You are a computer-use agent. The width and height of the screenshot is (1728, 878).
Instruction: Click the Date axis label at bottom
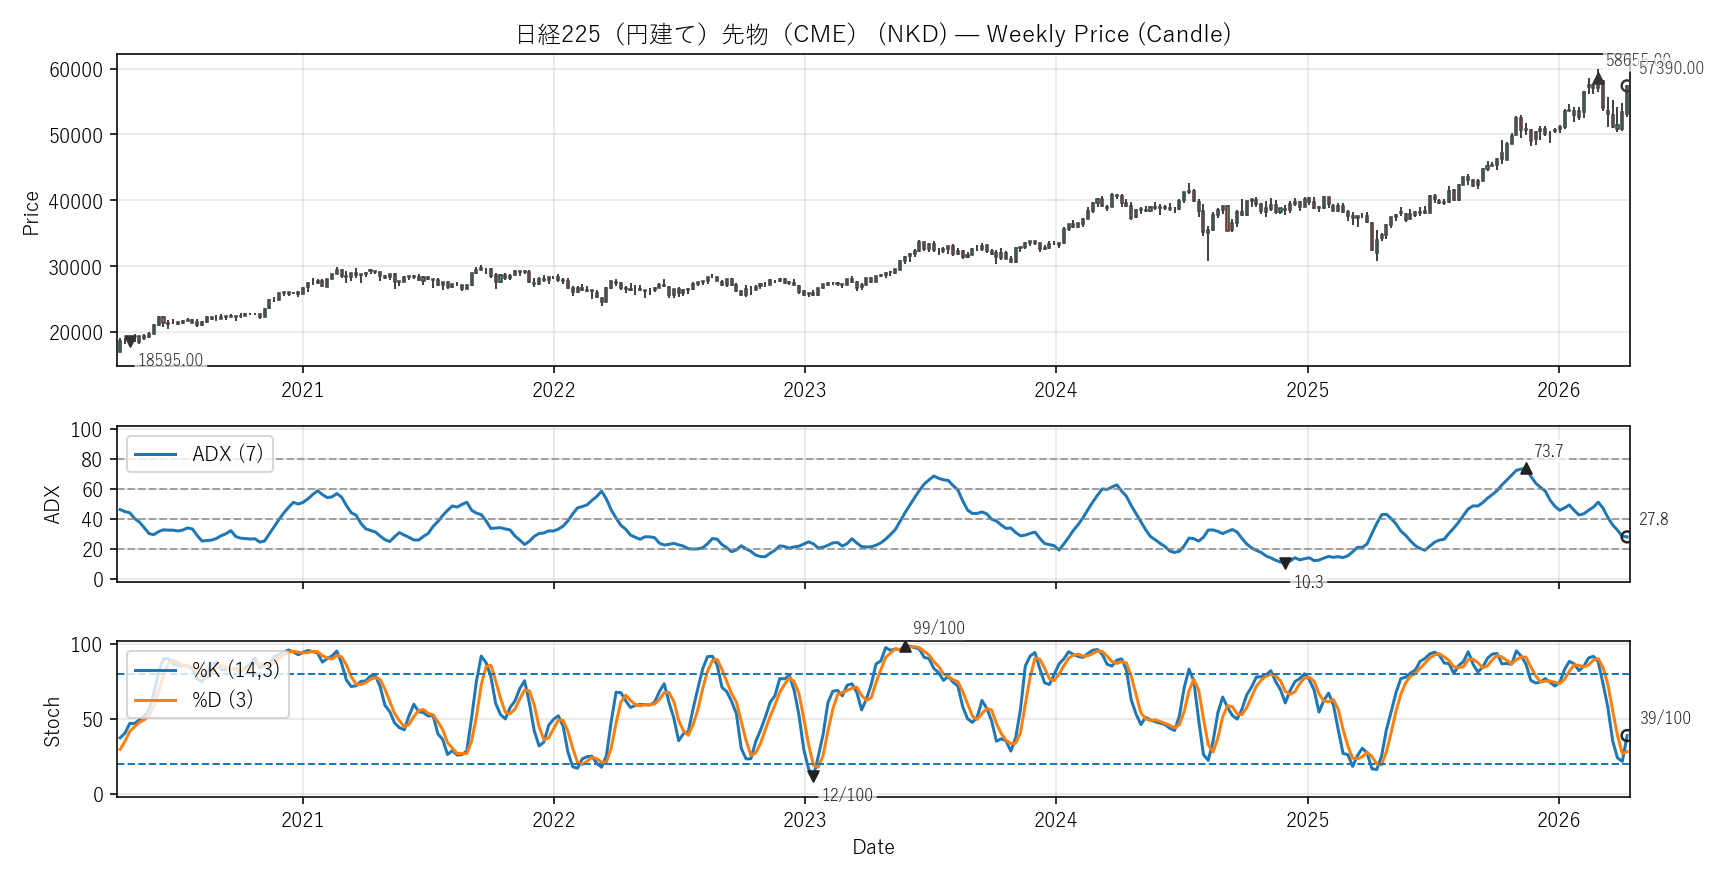[873, 847]
